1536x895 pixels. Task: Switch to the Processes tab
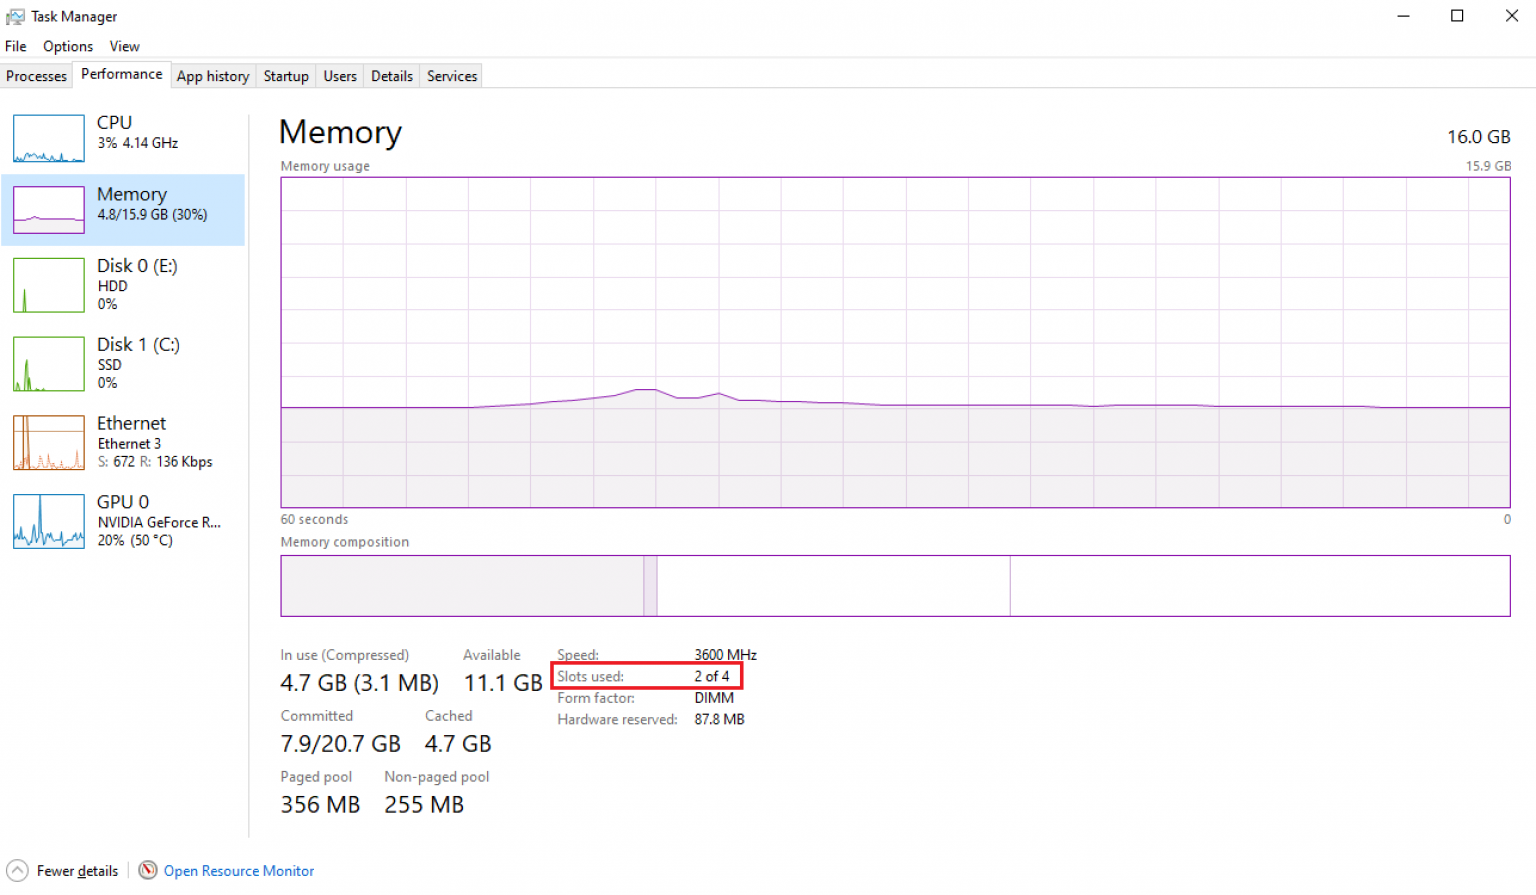coord(36,76)
